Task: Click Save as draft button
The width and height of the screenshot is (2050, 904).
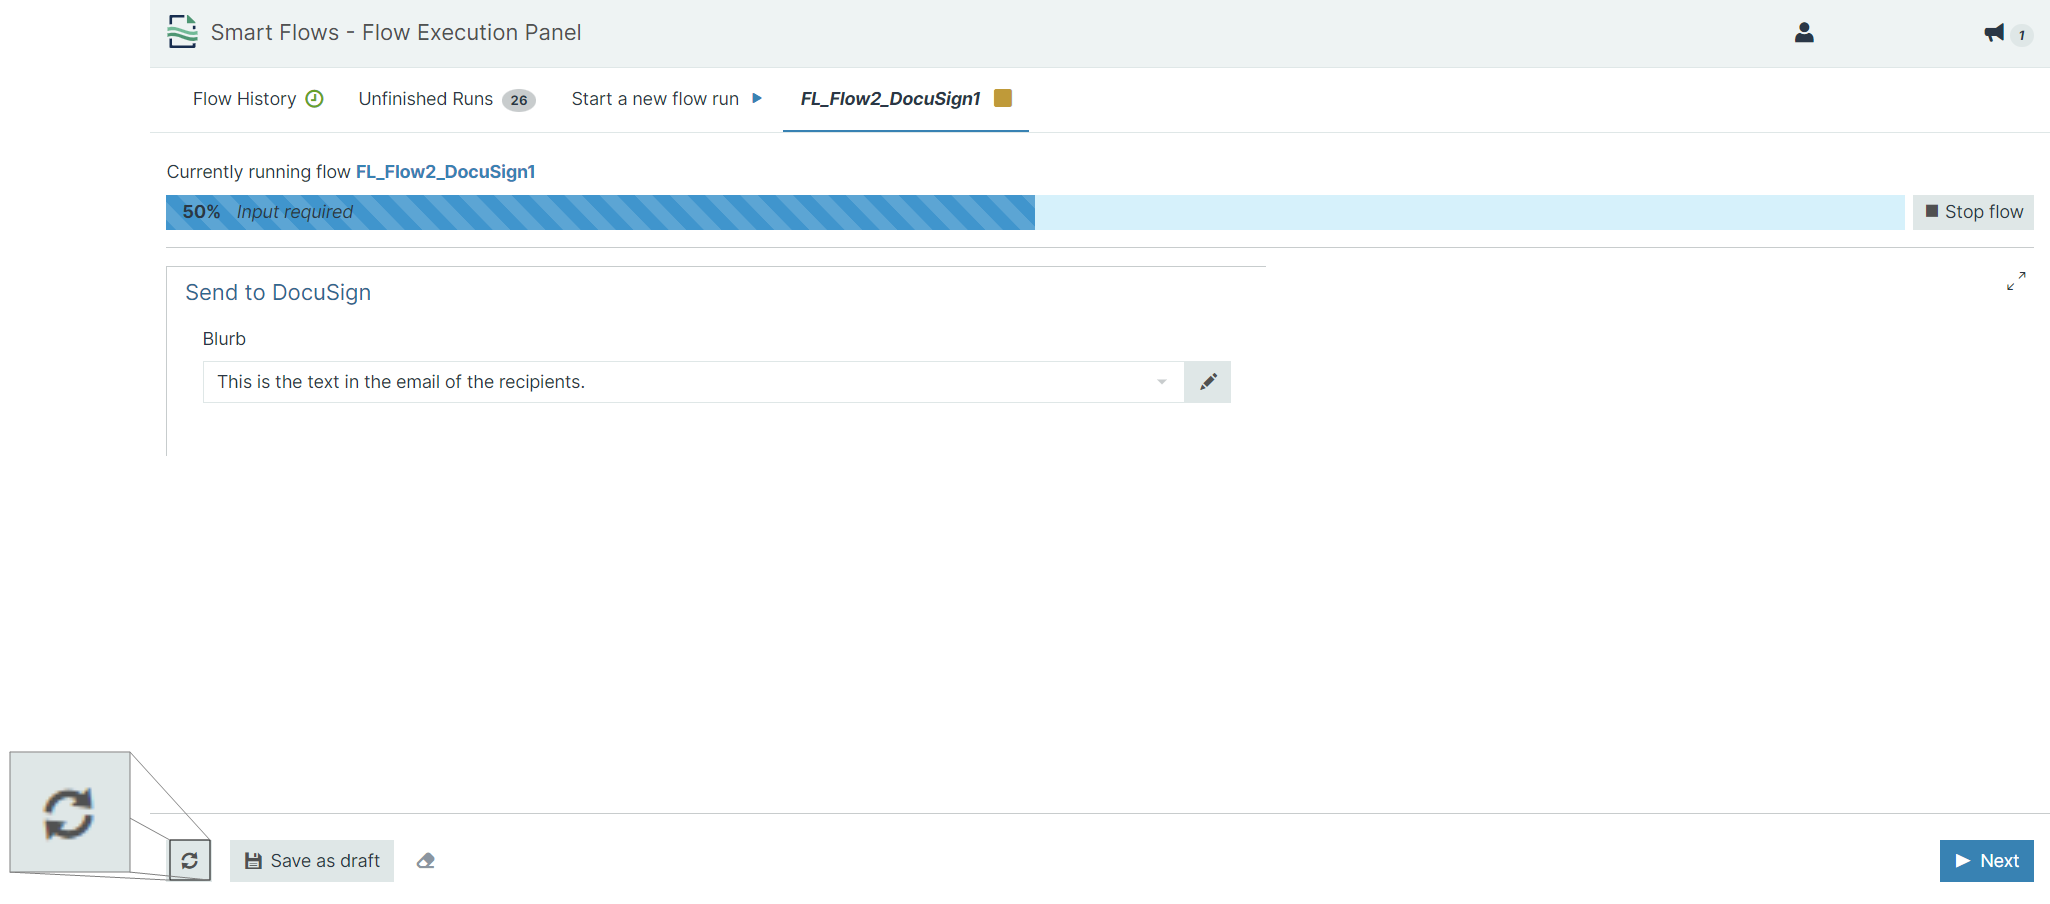Action: (x=312, y=861)
